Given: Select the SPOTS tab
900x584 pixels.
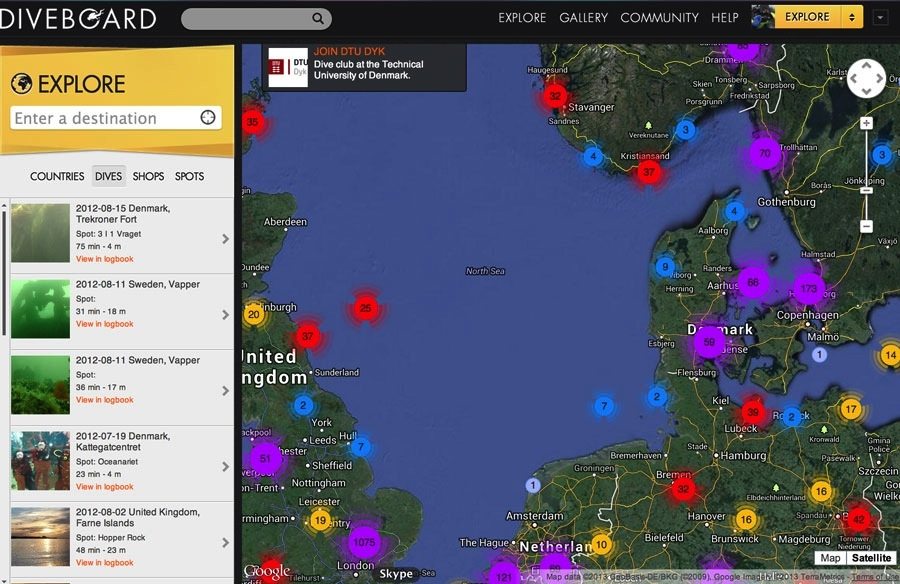Looking at the screenshot, I should coord(189,176).
